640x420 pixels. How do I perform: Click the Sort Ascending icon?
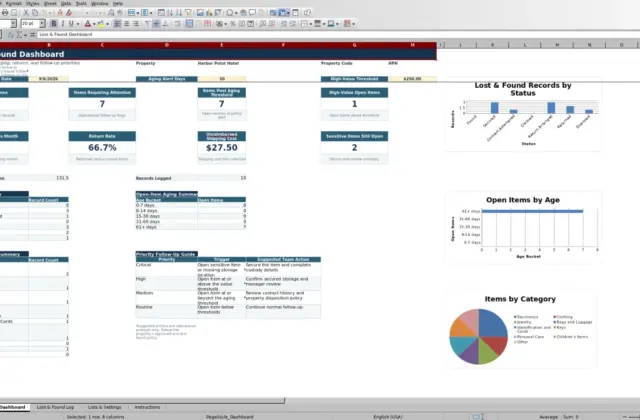(170, 13)
